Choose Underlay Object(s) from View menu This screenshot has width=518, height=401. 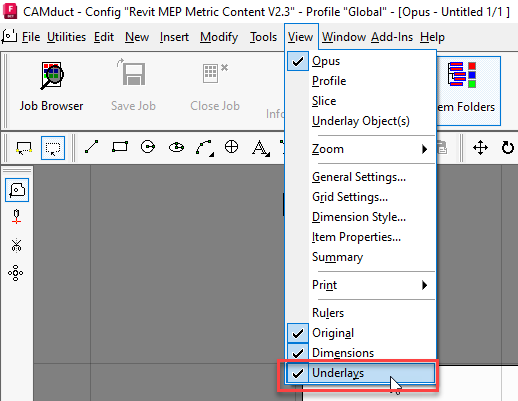click(361, 121)
